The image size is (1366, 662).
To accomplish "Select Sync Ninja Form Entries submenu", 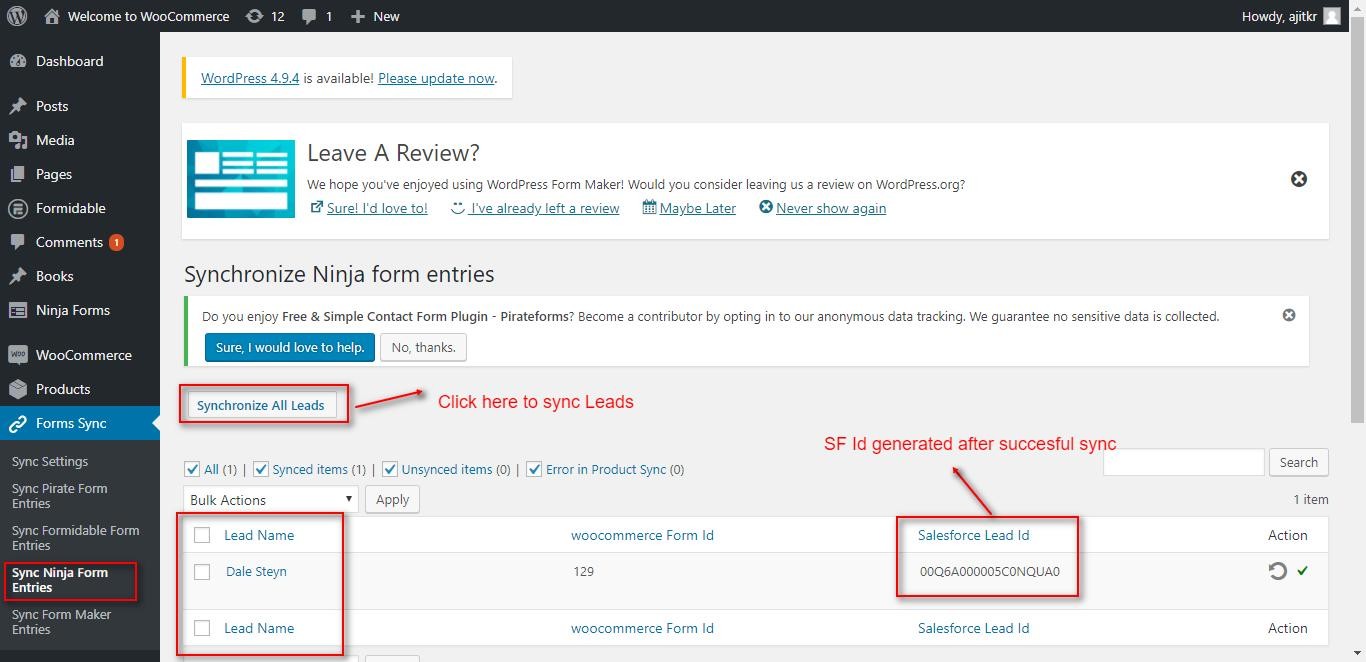I will [x=60, y=580].
